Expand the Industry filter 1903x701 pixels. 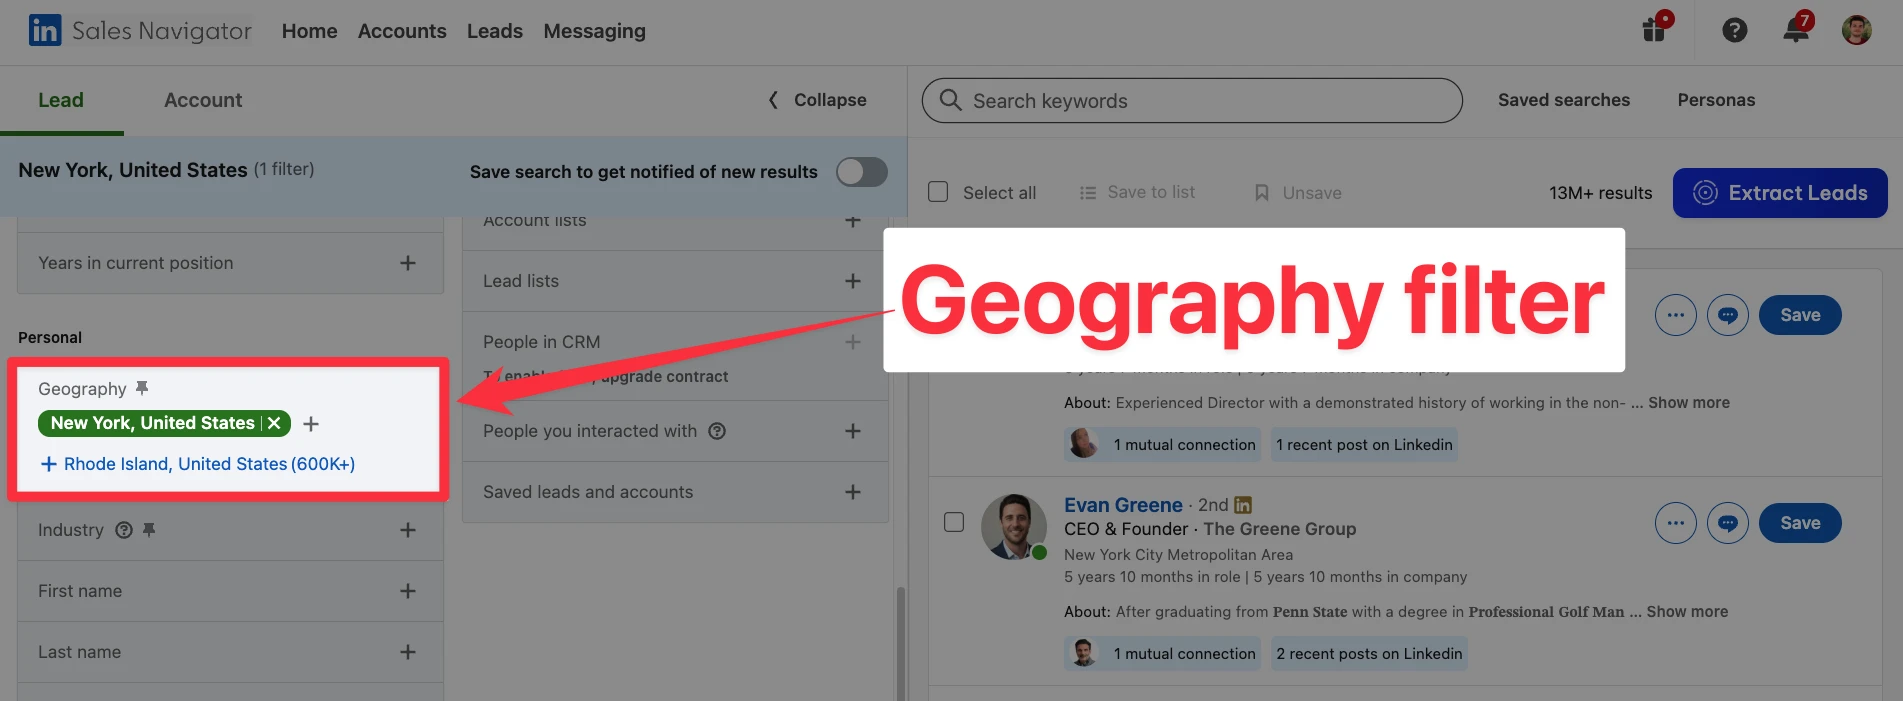click(x=408, y=530)
